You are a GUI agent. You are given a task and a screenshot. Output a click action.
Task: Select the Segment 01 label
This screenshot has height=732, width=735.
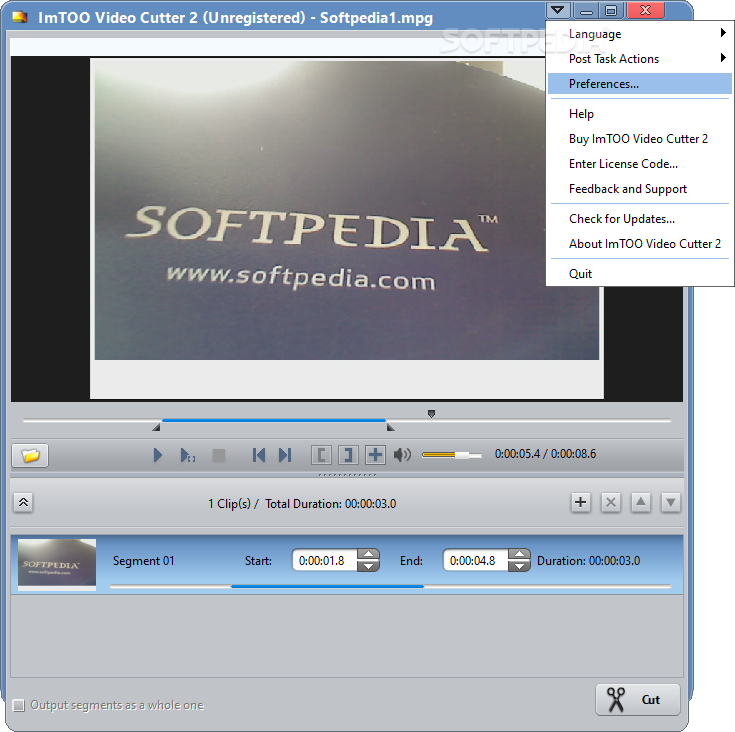pos(143,560)
